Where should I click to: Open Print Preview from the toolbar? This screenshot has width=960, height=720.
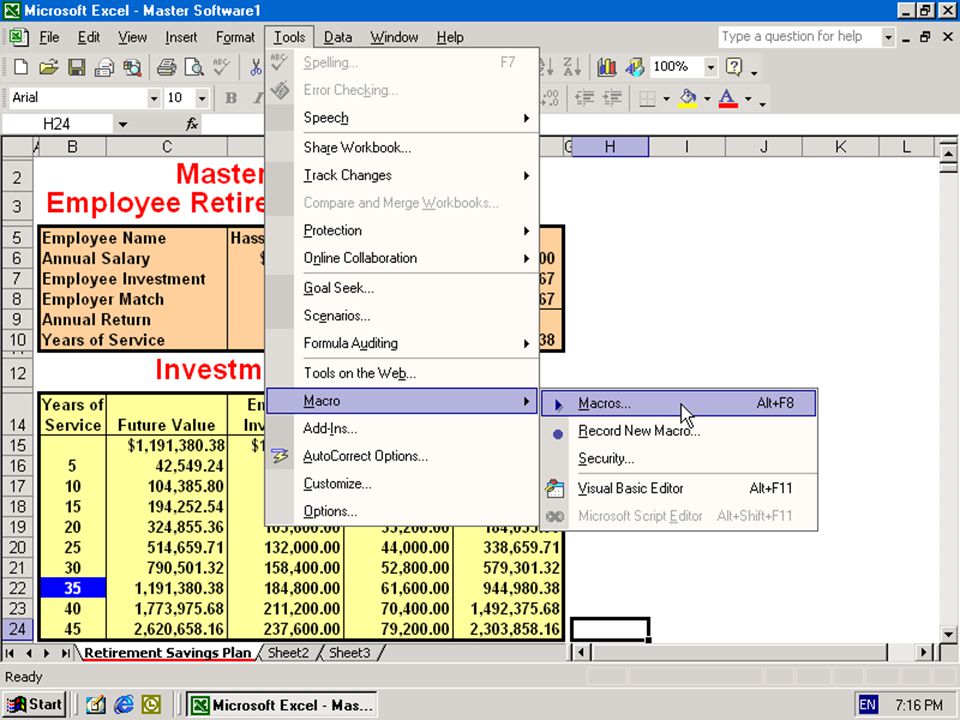(x=194, y=67)
